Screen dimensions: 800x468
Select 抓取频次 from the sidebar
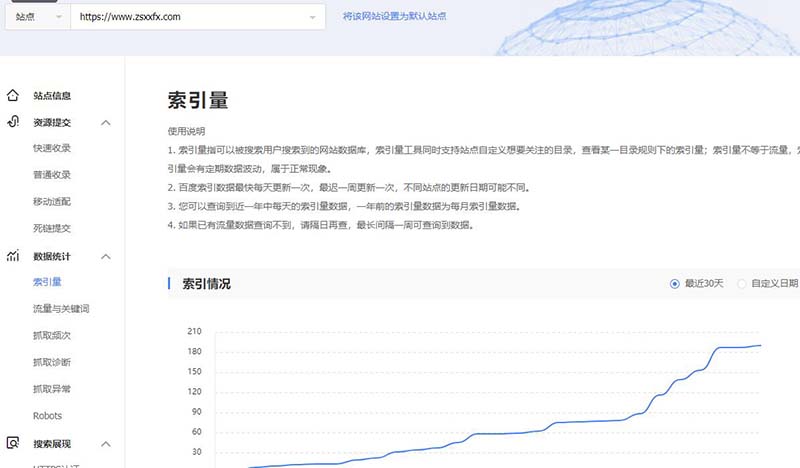(52, 336)
